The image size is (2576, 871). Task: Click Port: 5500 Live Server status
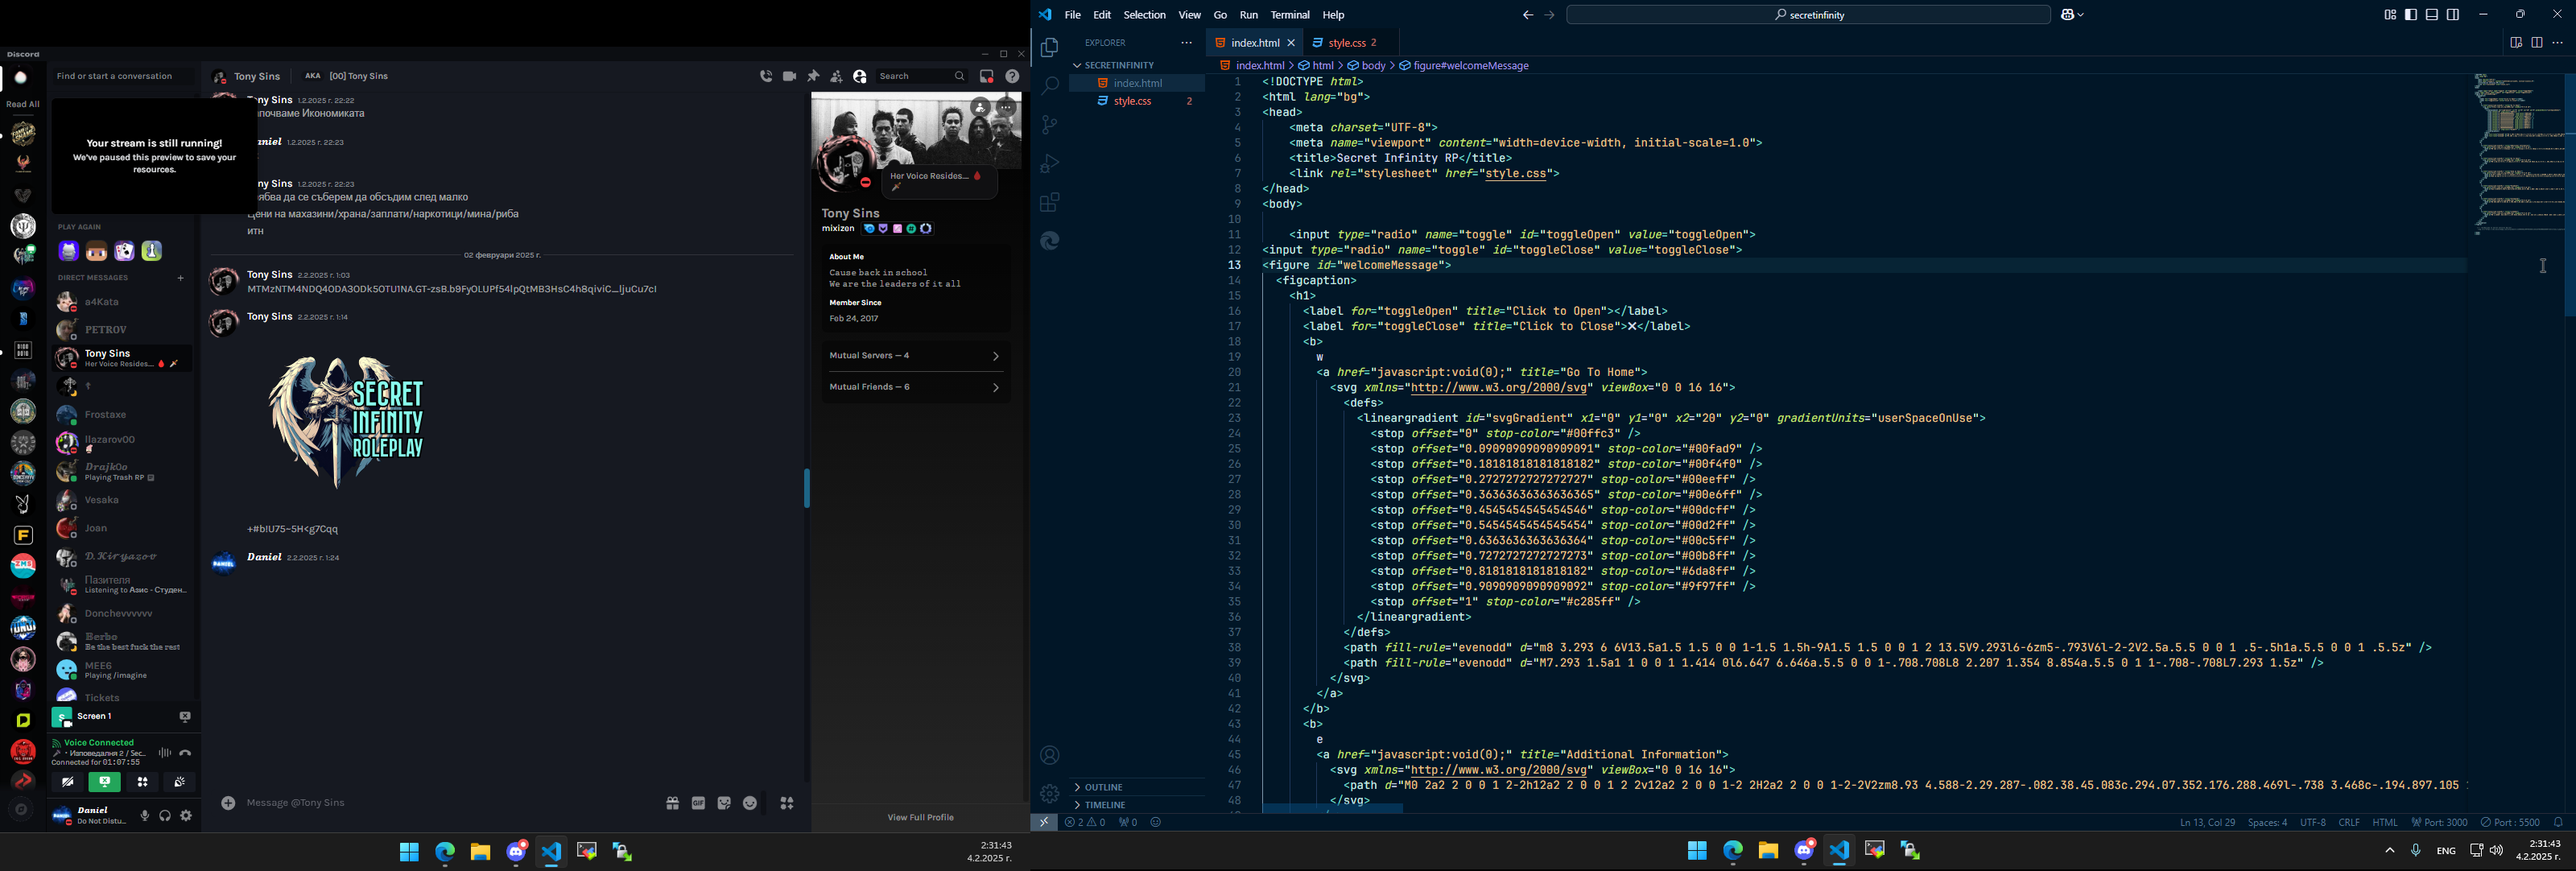[x=2510, y=823]
